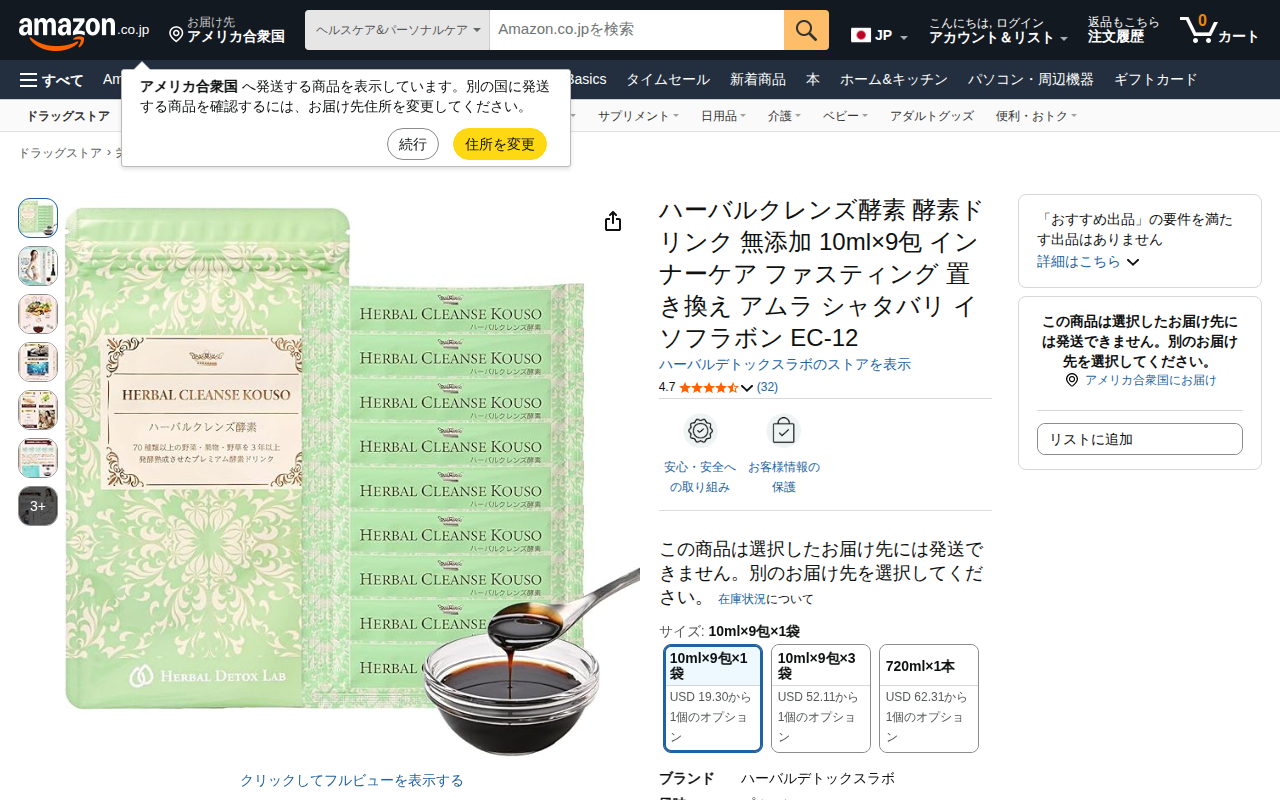Click the star rating icons
This screenshot has width=1280, height=800.
708,387
